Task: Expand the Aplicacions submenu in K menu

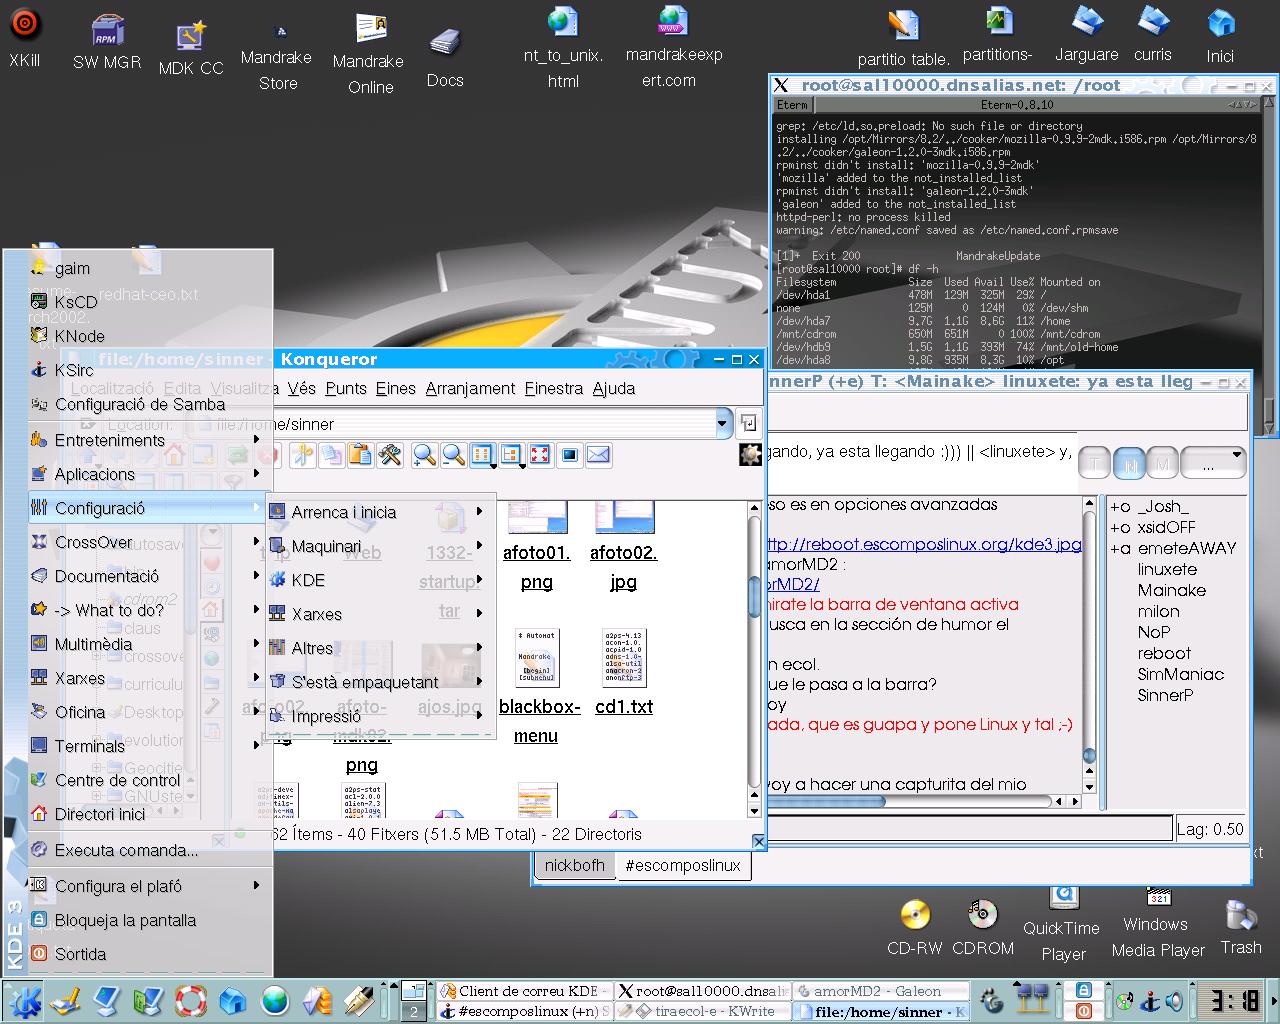Action: [150, 474]
